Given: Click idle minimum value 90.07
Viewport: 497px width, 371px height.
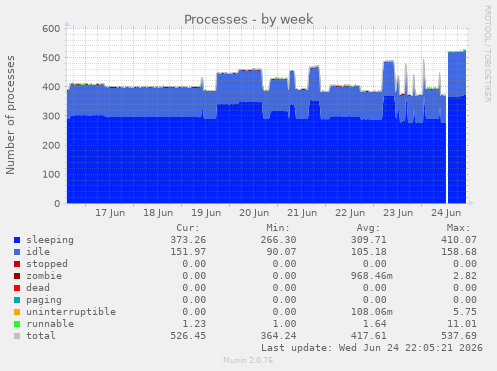Looking at the screenshot, I should pos(281,252).
